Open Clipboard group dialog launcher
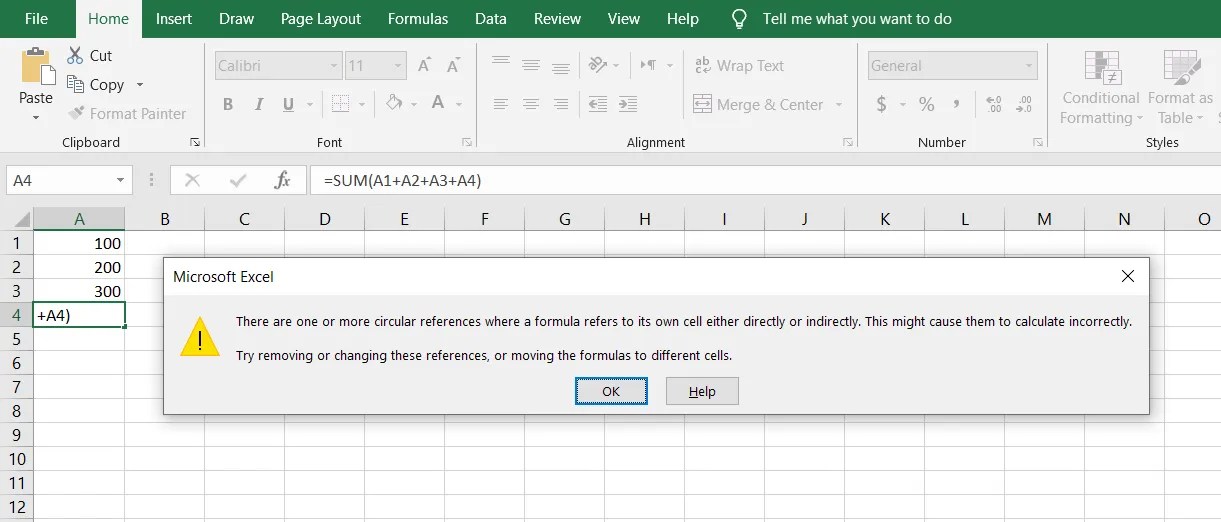Image resolution: width=1221 pixels, height=522 pixels. coord(195,142)
